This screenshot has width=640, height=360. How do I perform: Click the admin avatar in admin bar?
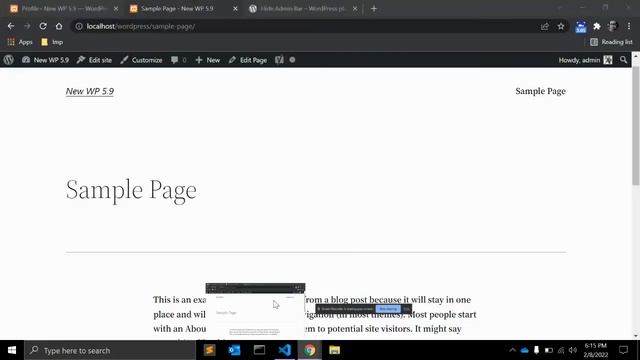click(x=608, y=60)
